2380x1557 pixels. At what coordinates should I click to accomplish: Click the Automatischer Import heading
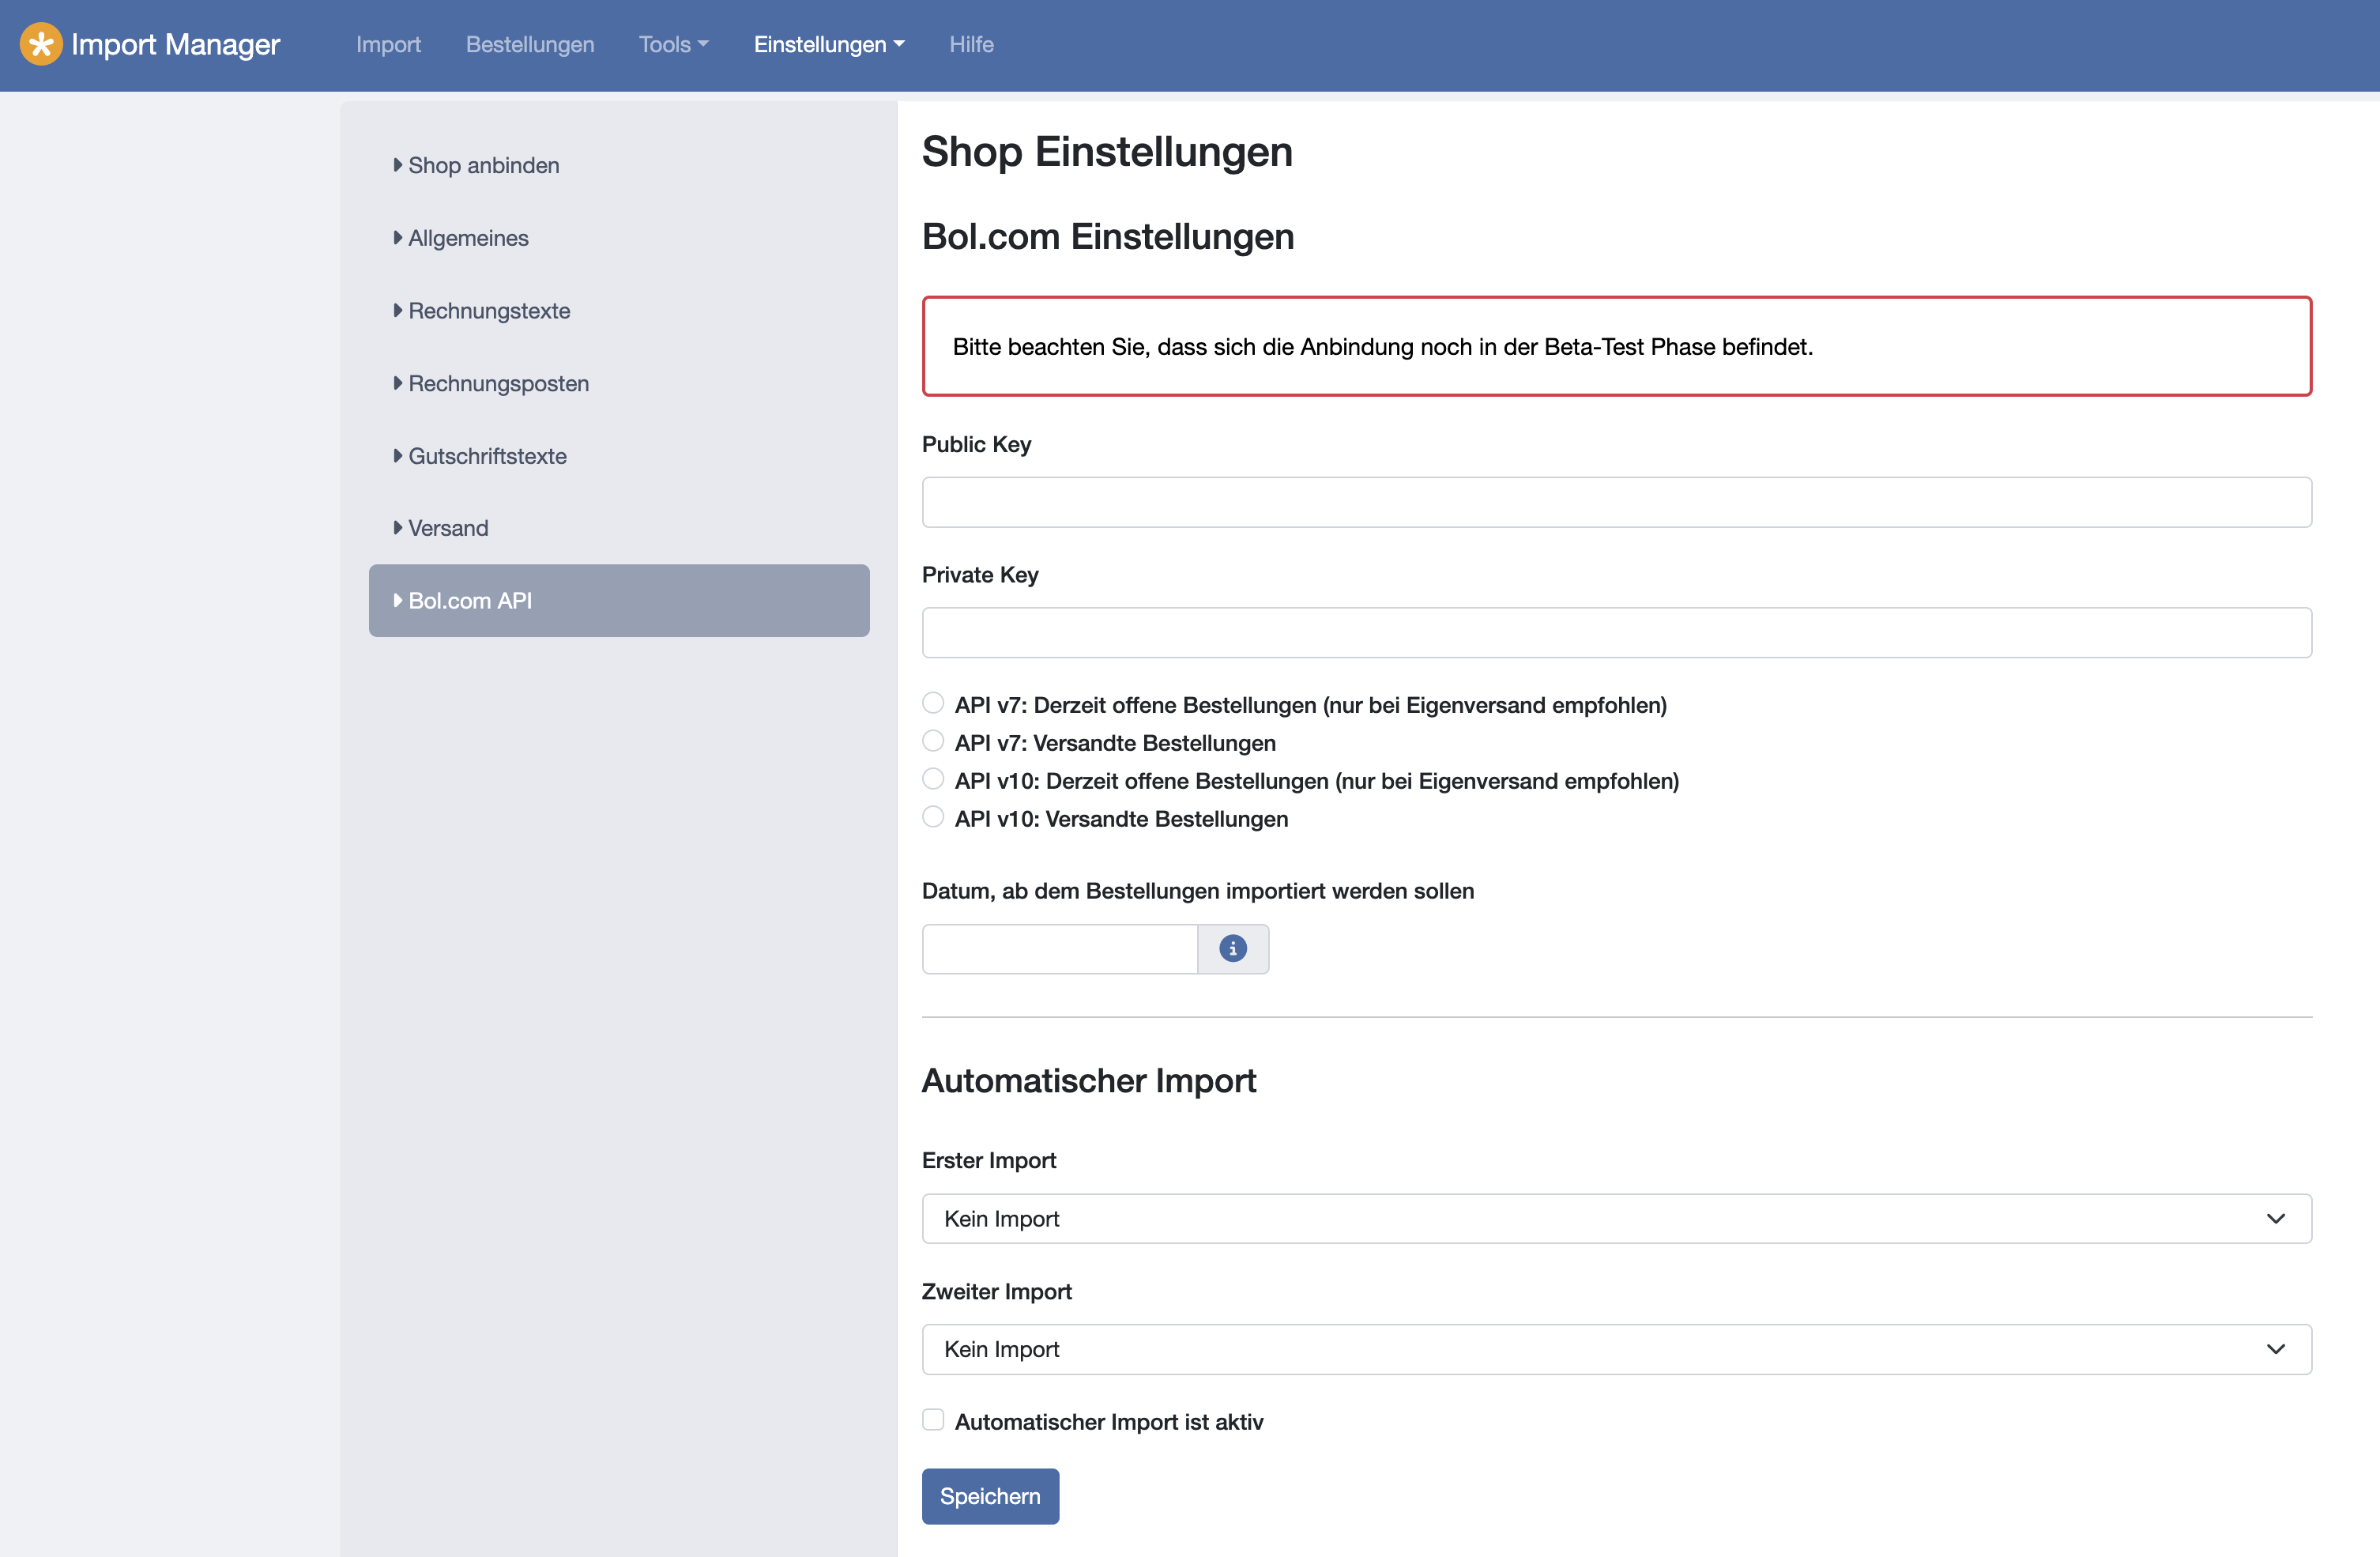(x=1088, y=1080)
